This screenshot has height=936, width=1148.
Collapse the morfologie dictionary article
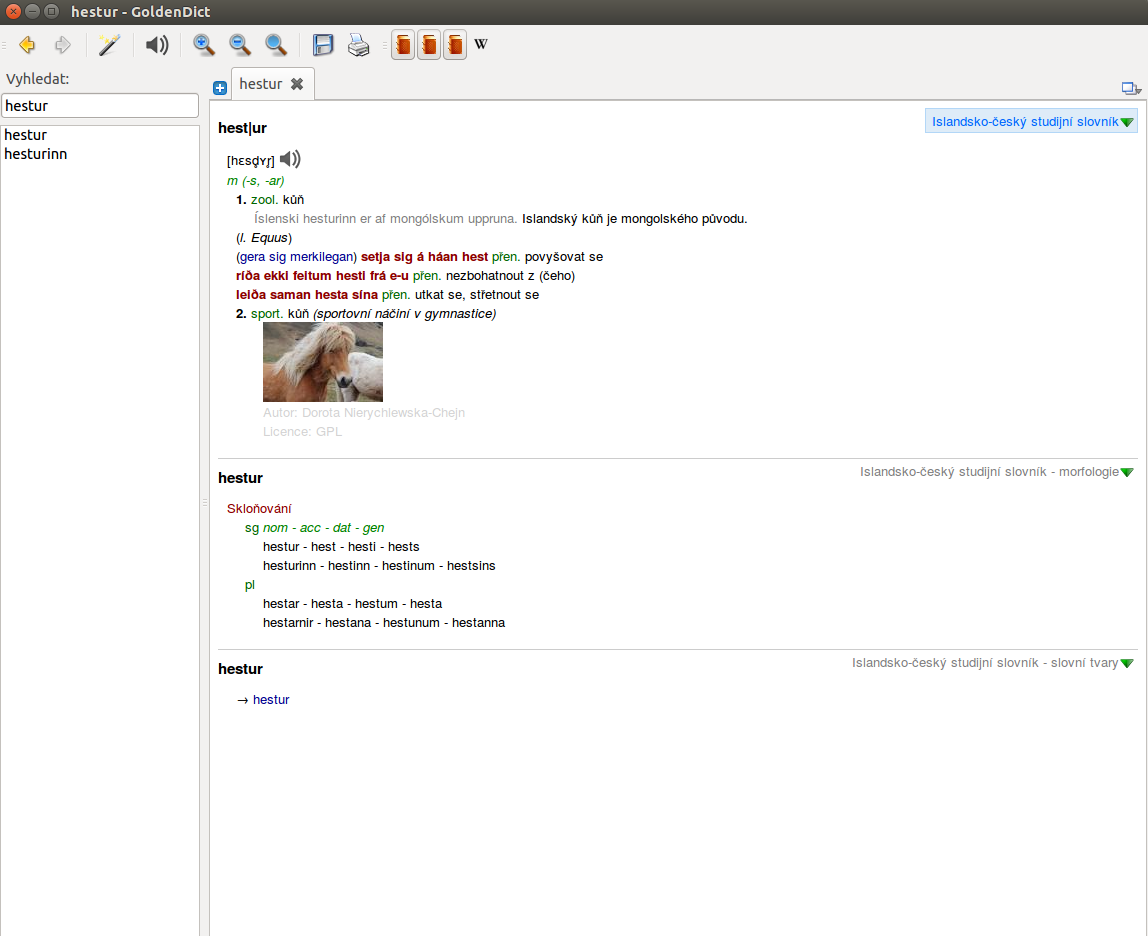click(1127, 472)
